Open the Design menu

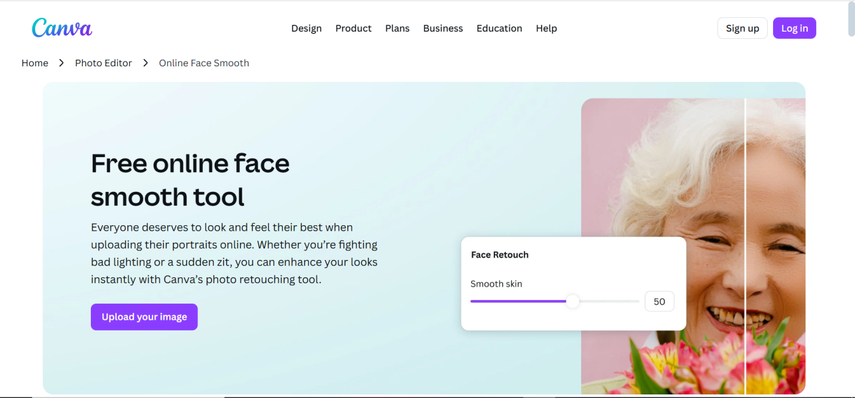[x=306, y=28]
